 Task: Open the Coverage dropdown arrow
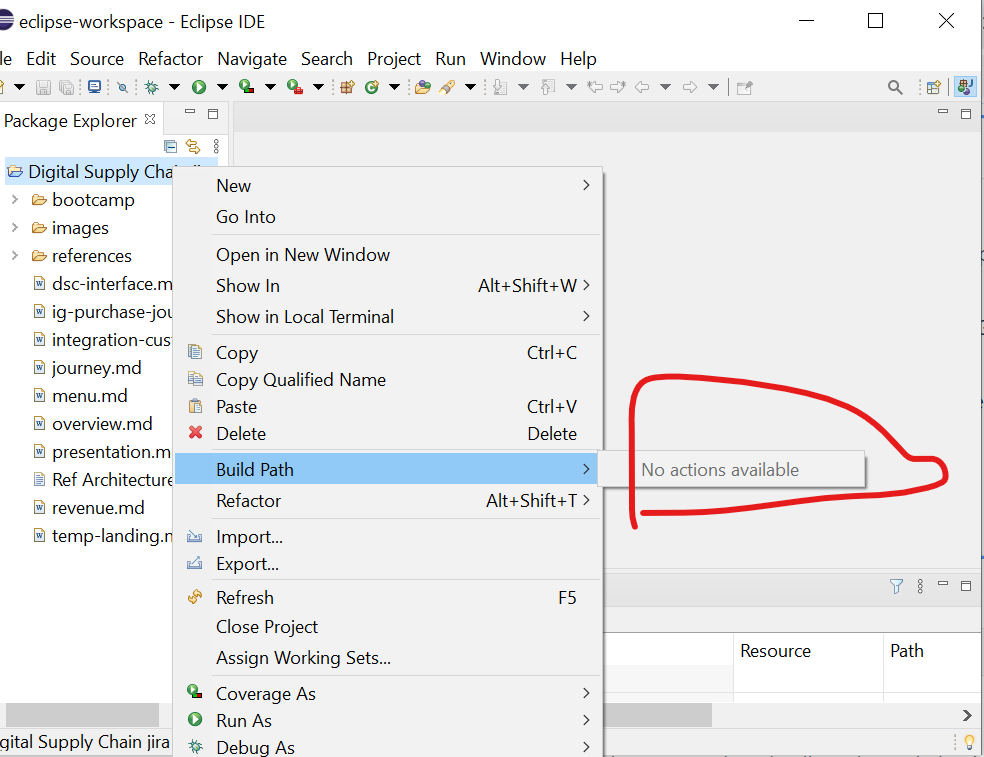270,87
